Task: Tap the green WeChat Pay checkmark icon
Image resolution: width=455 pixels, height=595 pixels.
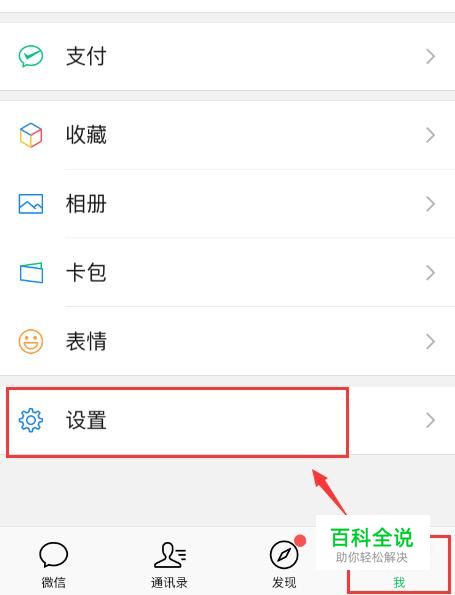Action: [31, 56]
